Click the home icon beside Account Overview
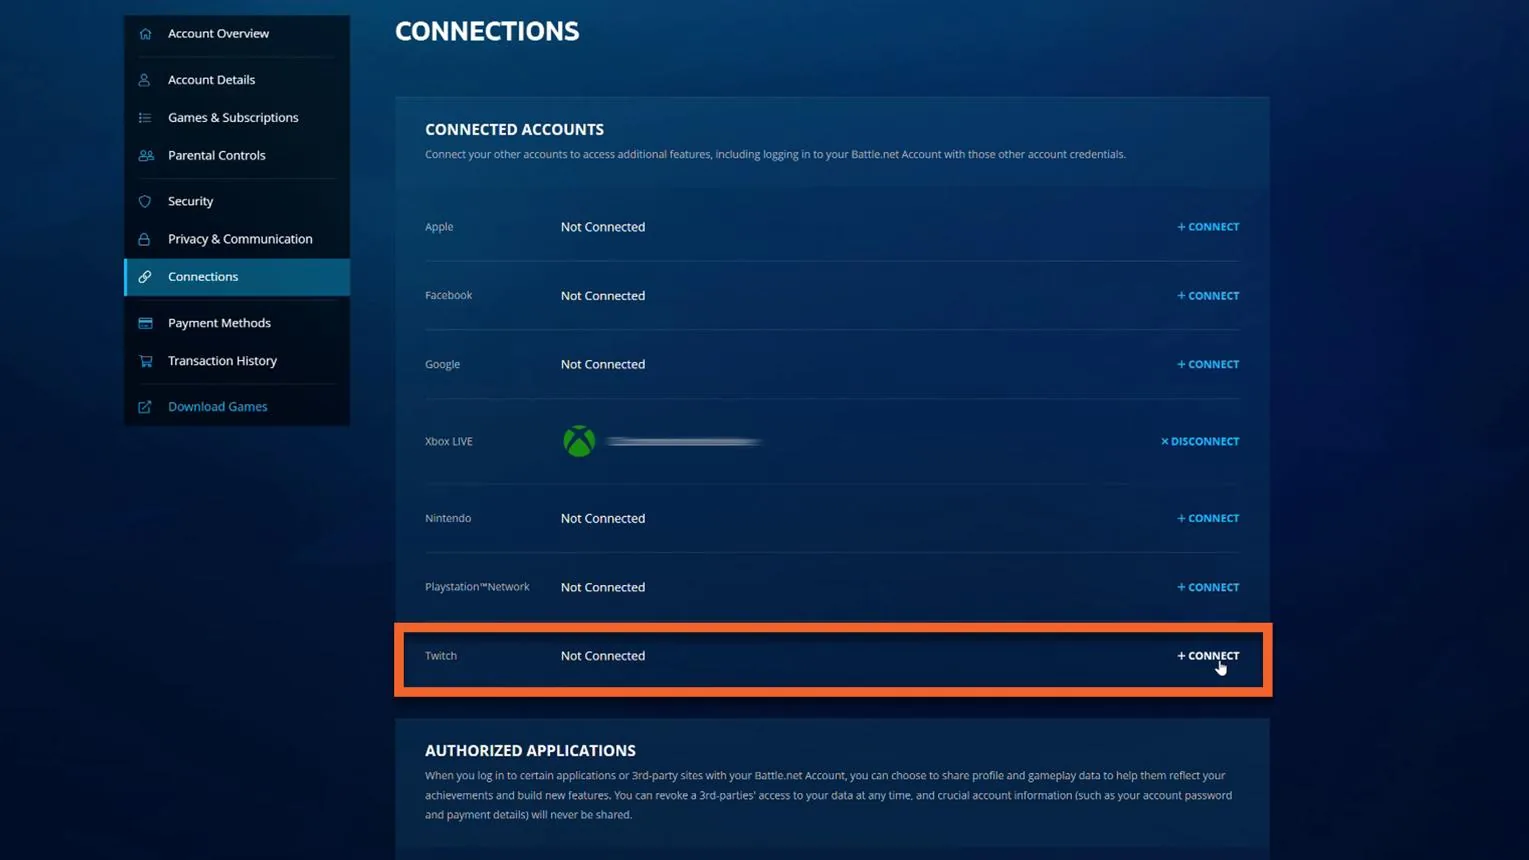Screen dimensions: 1529x860 click(145, 34)
